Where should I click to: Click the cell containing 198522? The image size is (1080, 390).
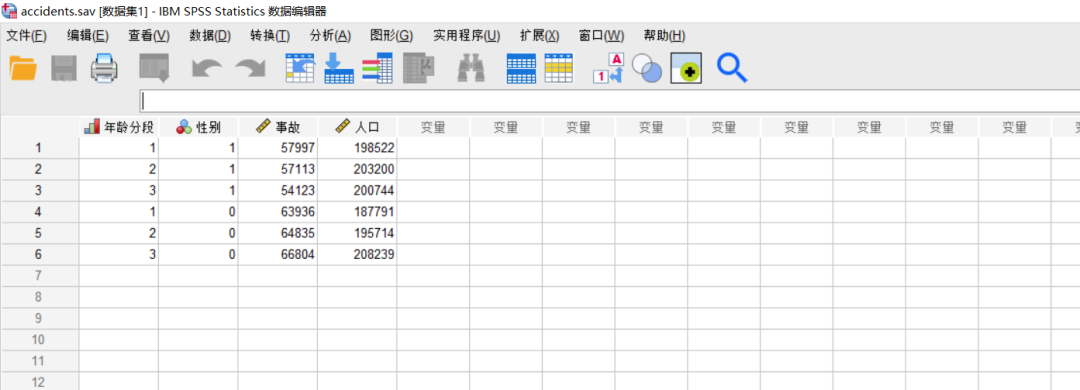[357, 147]
